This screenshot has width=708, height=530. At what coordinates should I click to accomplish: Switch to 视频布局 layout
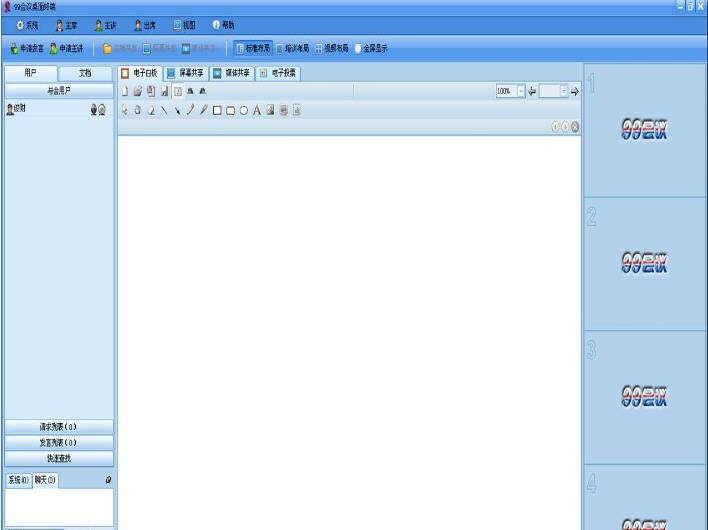[x=331, y=48]
